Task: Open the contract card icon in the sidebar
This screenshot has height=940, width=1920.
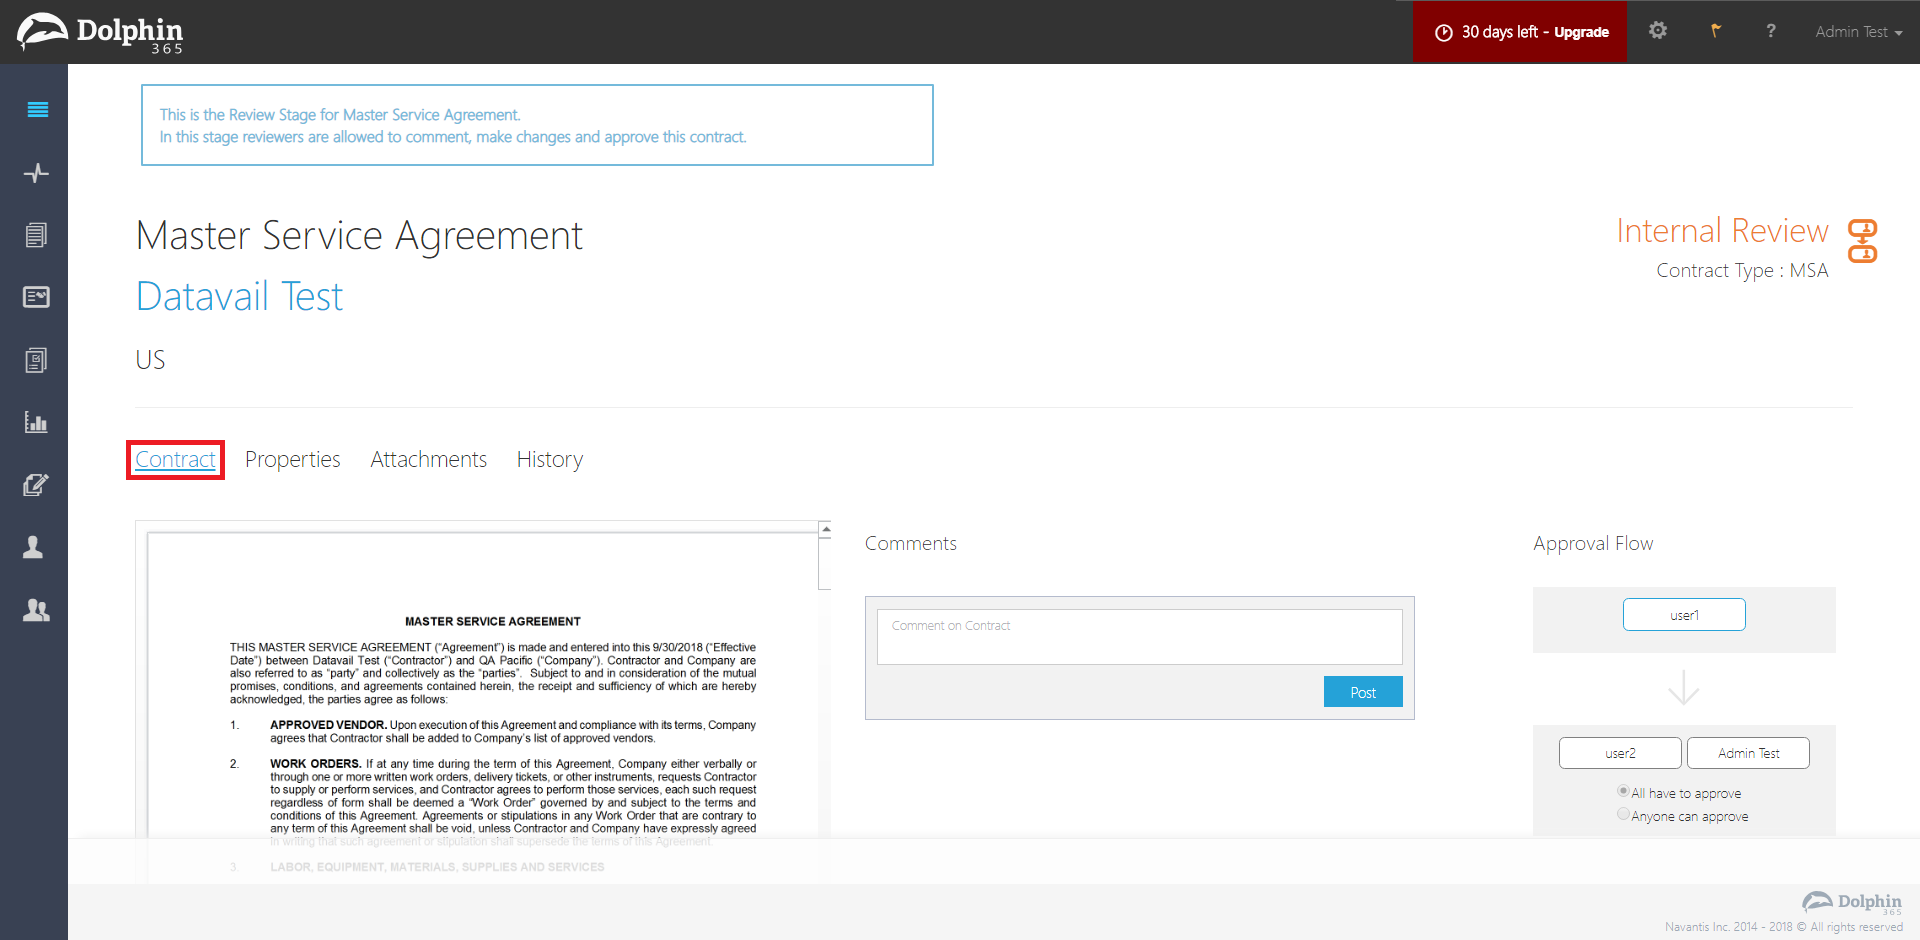Action: [x=36, y=297]
